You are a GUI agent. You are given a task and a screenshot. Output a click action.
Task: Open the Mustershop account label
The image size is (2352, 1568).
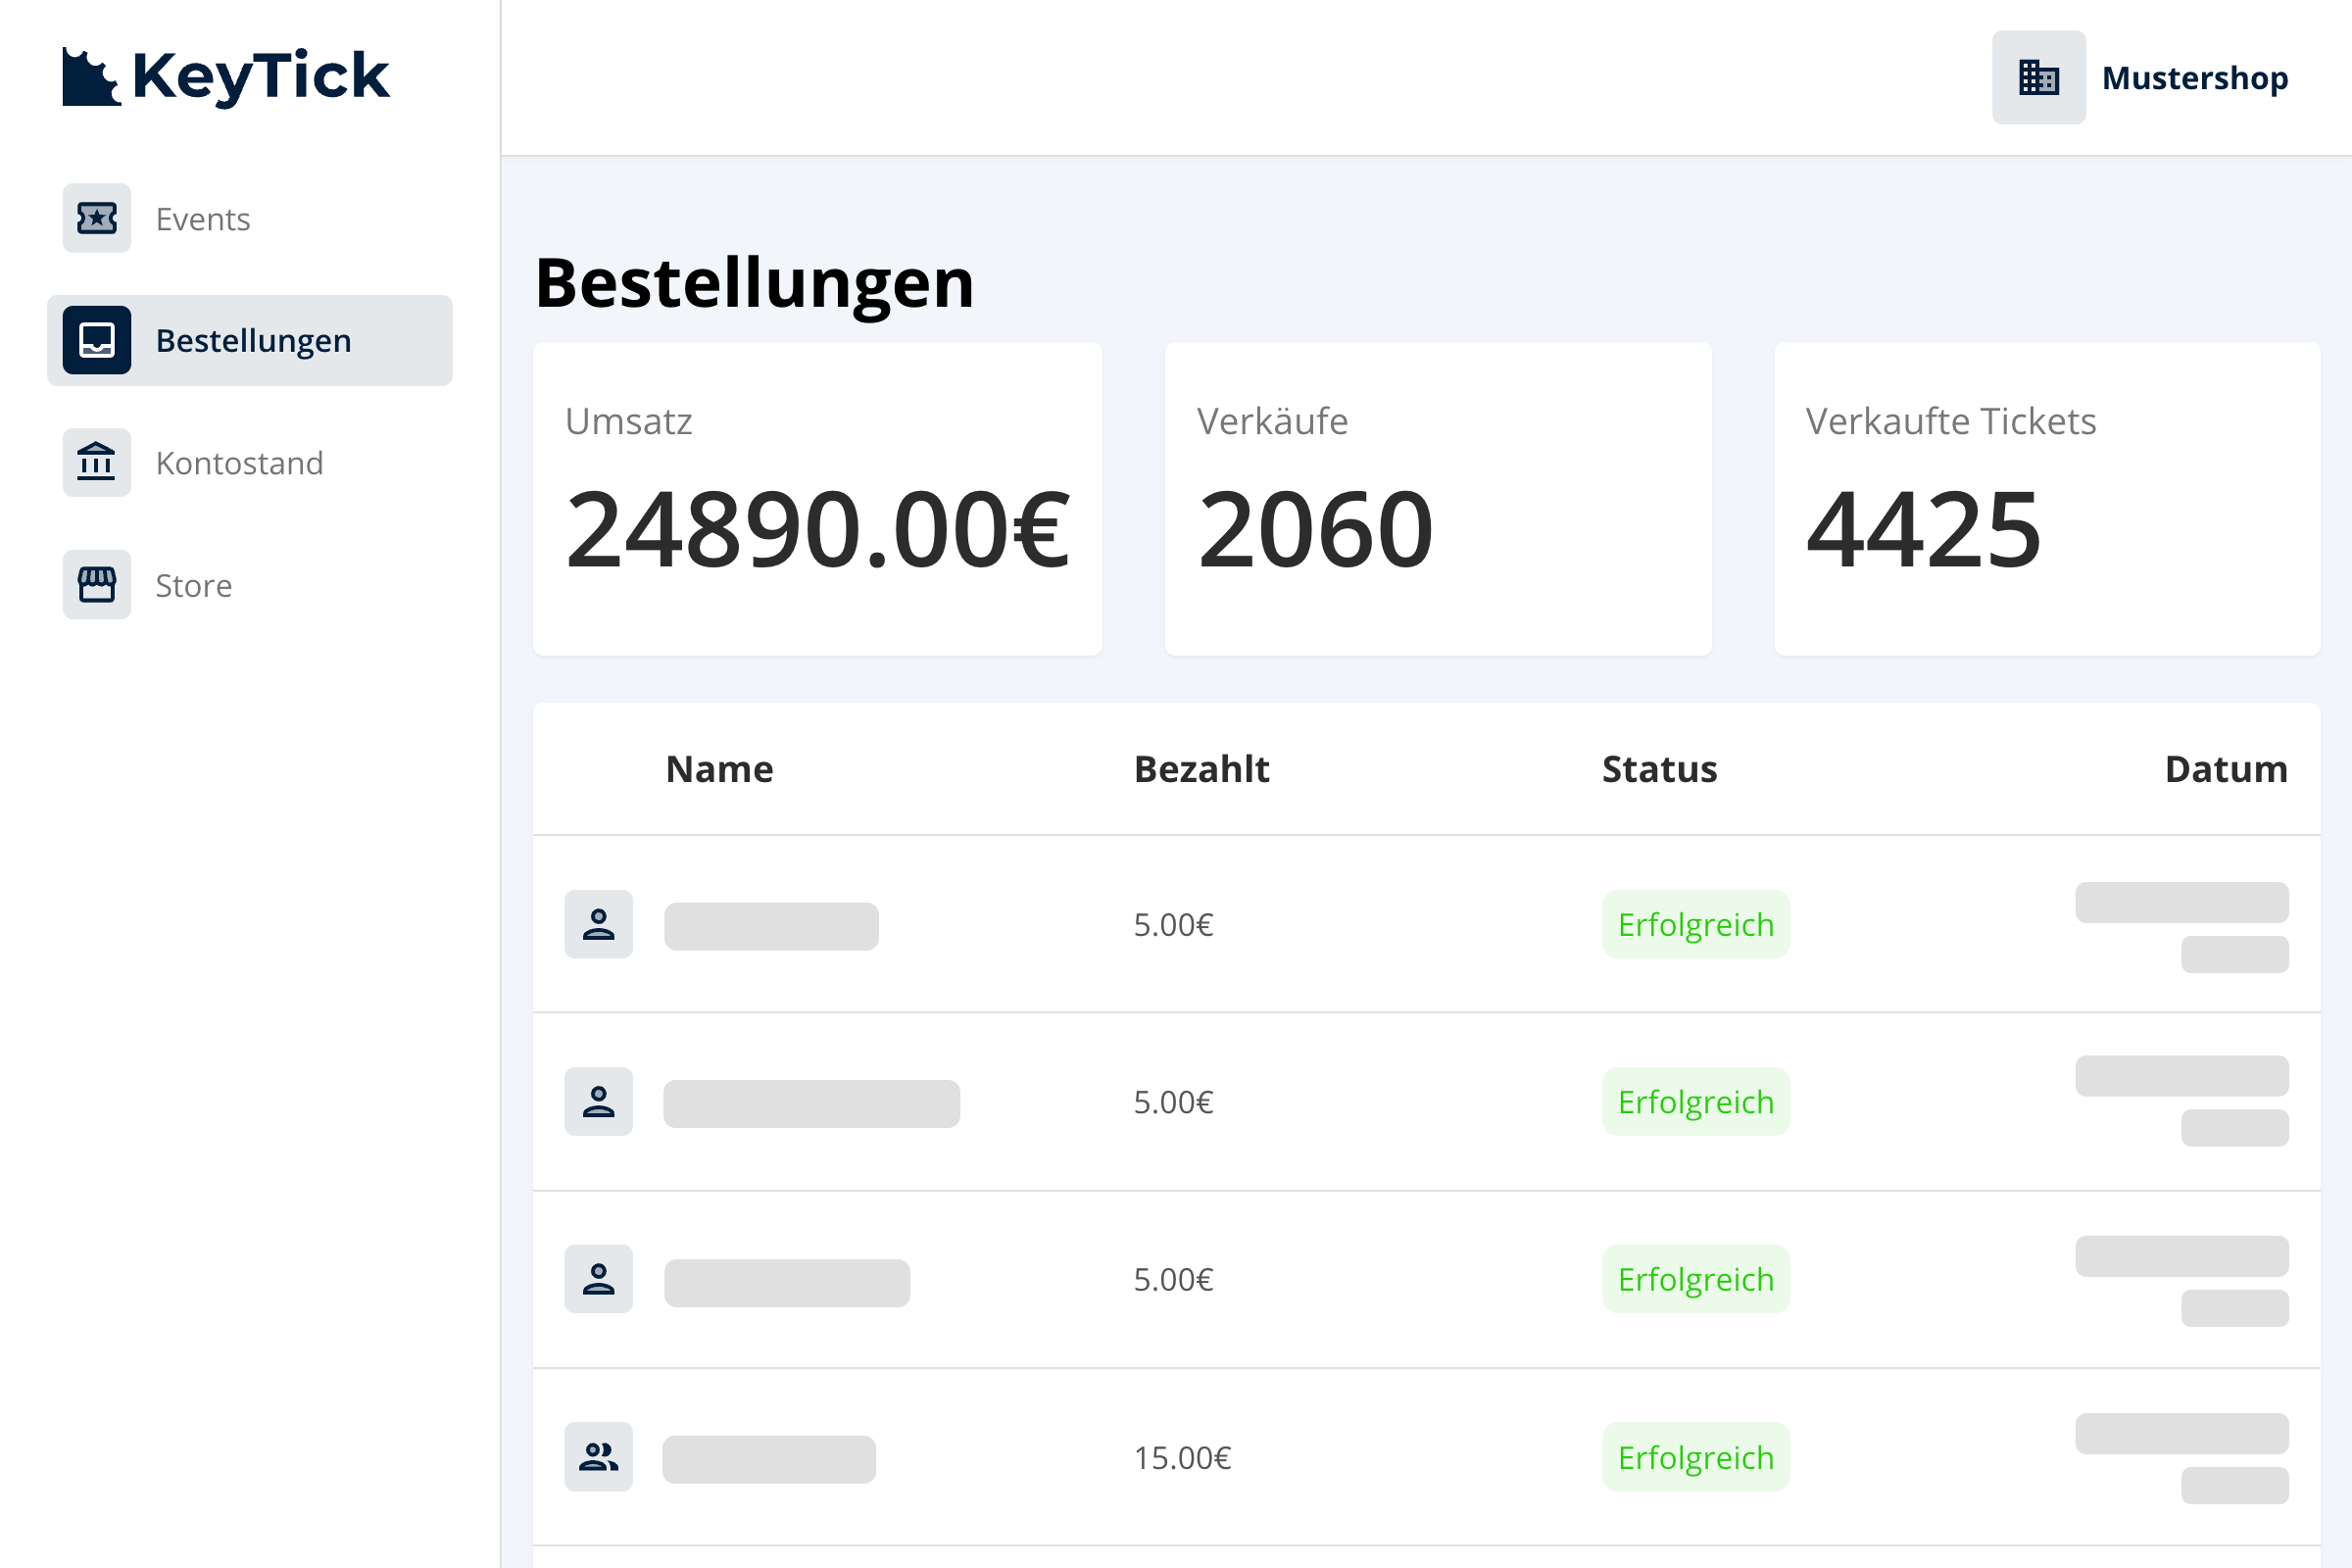coord(2194,78)
